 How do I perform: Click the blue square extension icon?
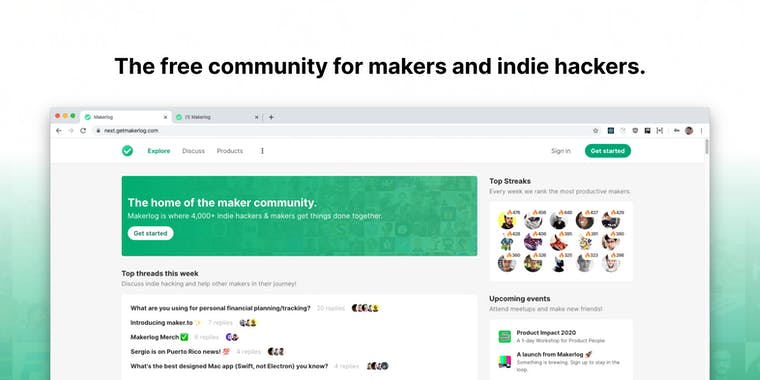611,130
